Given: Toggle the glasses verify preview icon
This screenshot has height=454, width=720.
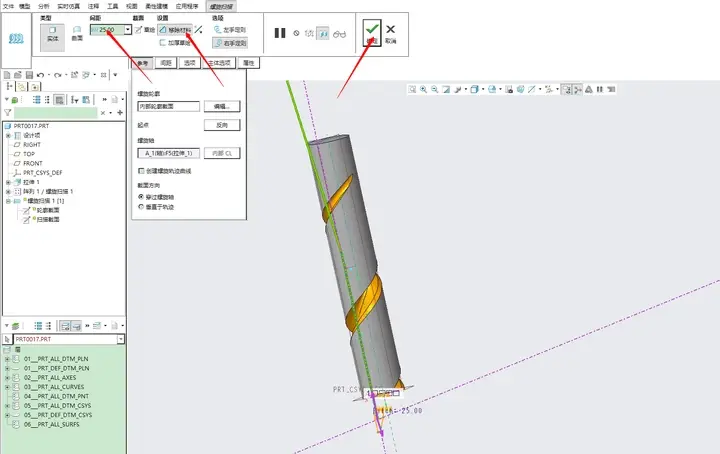Looking at the screenshot, I should 339,34.
